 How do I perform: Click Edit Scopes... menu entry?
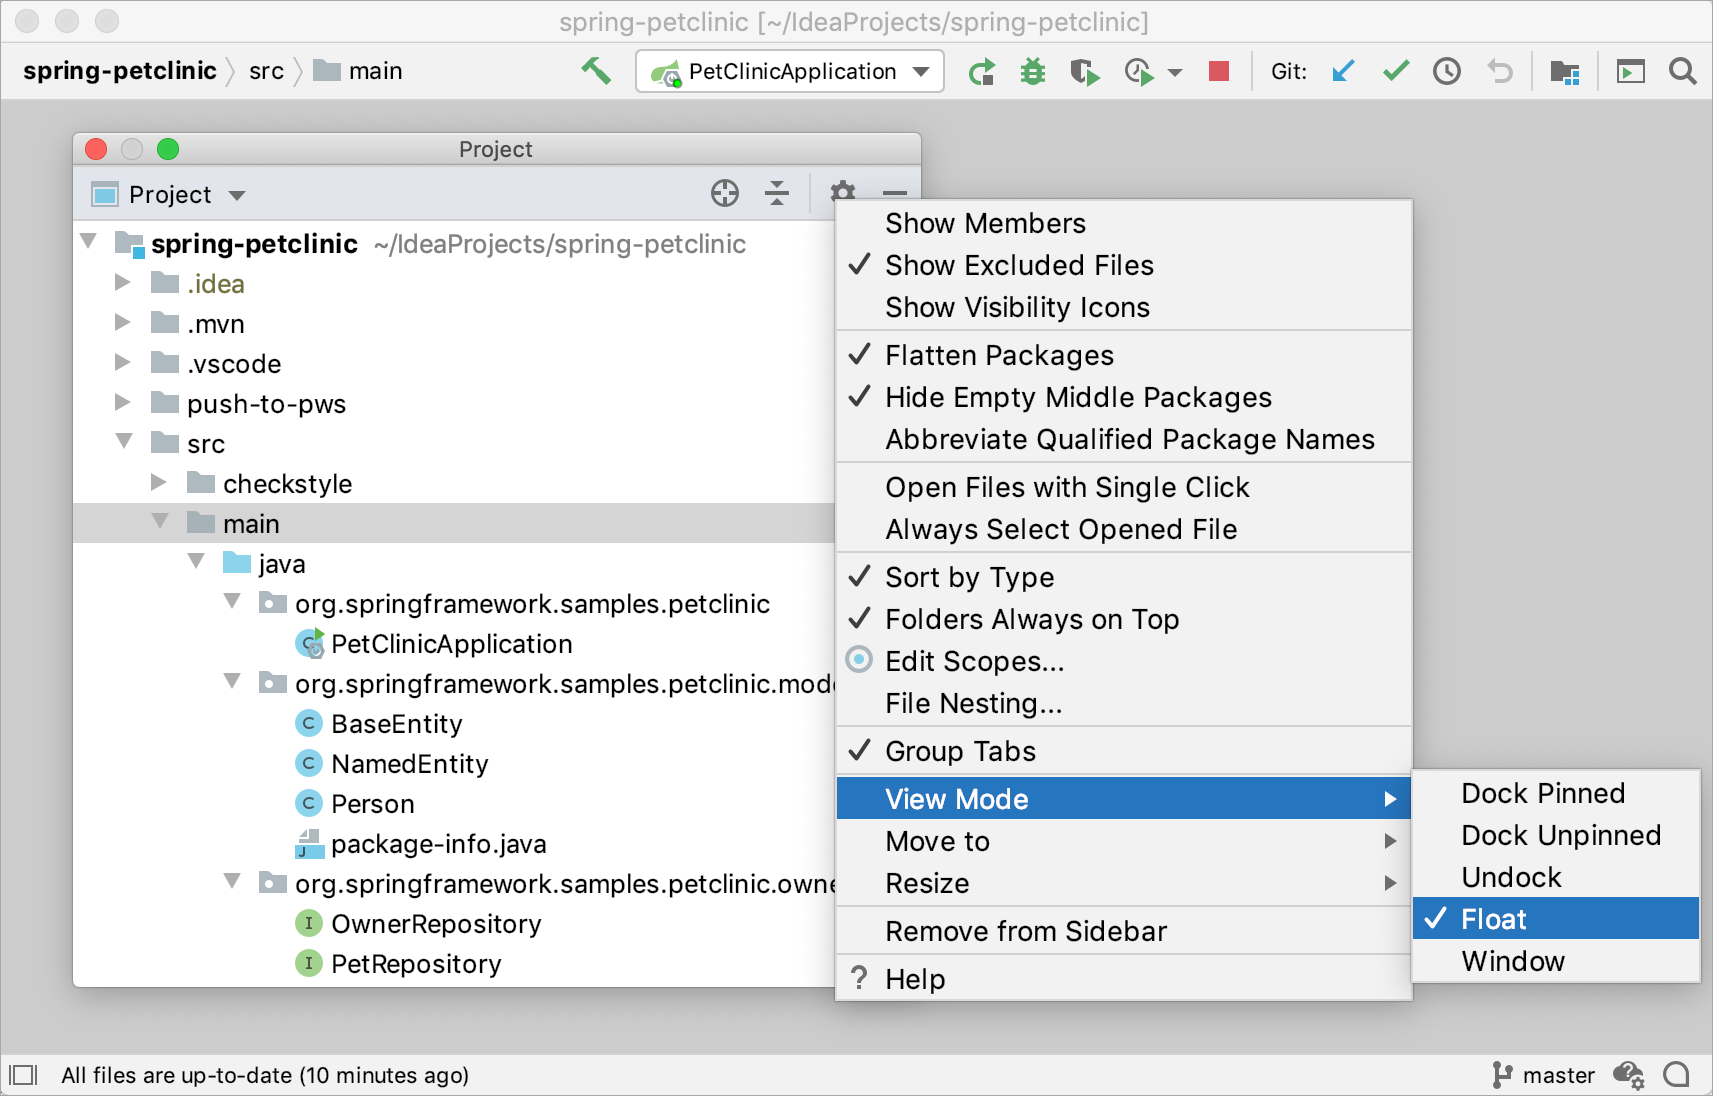click(x=1124, y=661)
